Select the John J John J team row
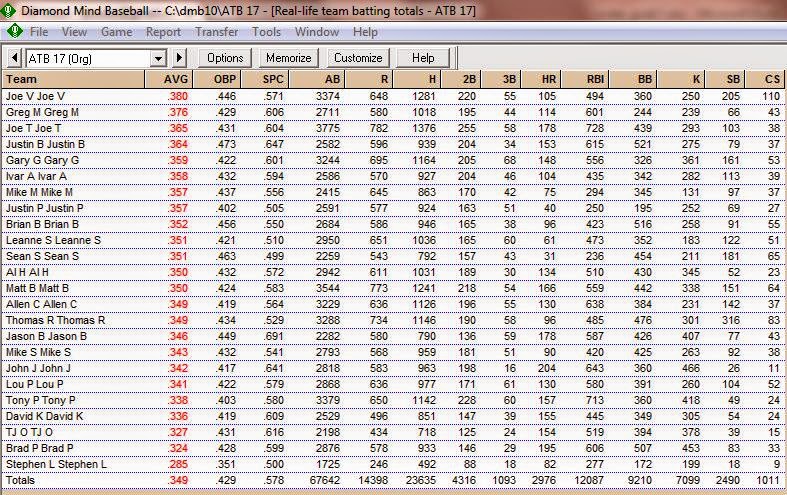The image size is (787, 495). coord(394,368)
